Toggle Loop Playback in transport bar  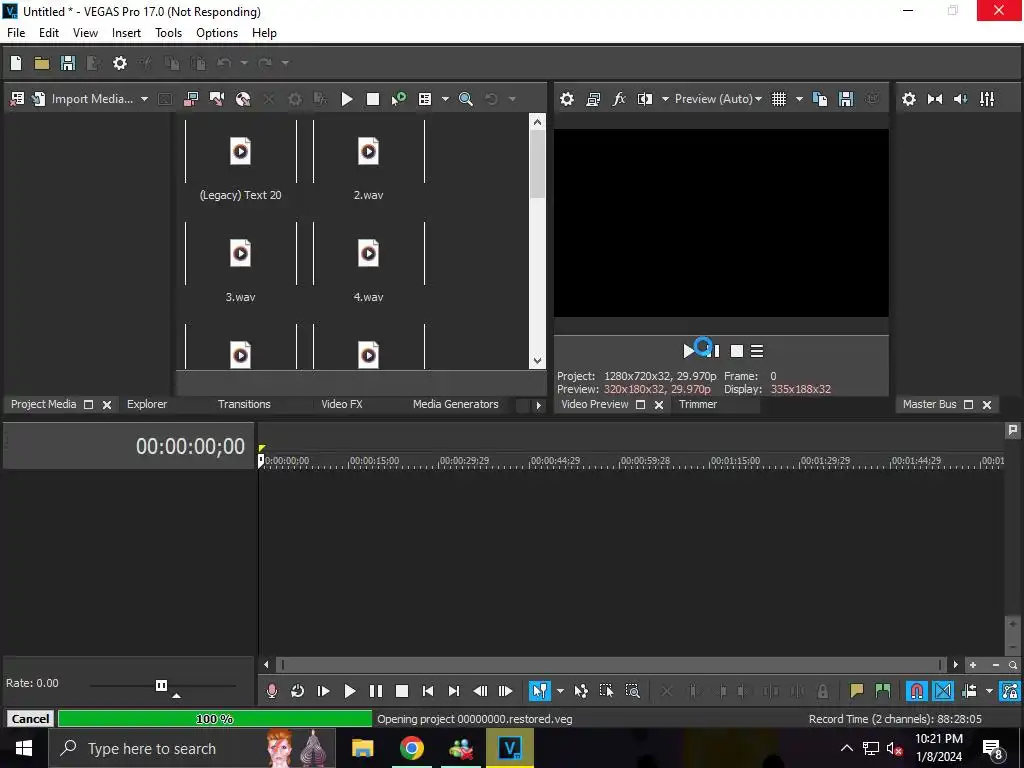coord(298,691)
